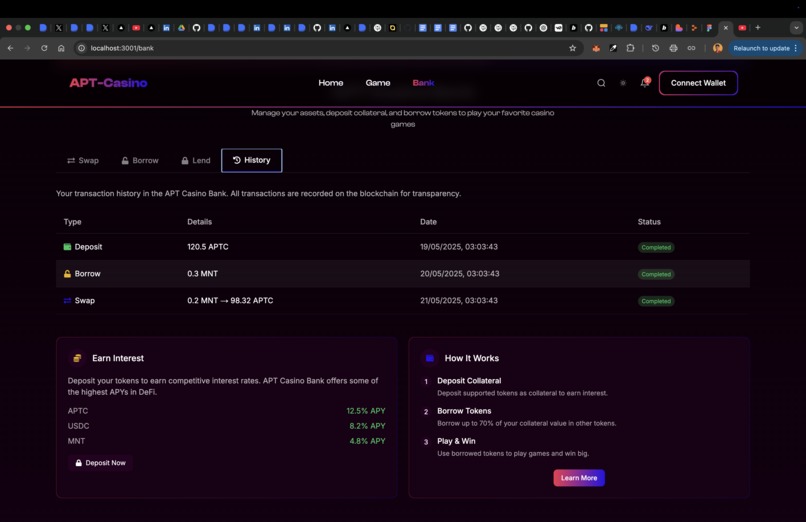Open the Game nav item
This screenshot has height=522, width=806.
pyautogui.click(x=378, y=83)
